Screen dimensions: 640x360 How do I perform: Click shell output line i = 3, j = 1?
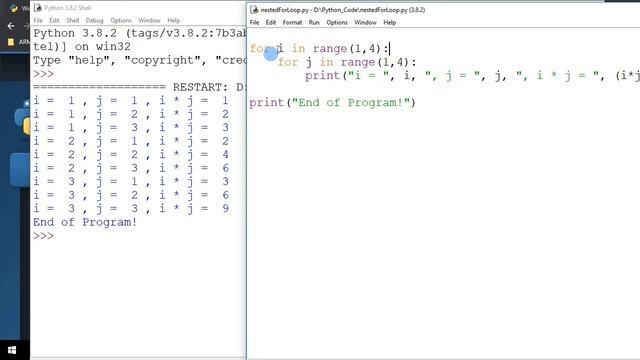131,182
